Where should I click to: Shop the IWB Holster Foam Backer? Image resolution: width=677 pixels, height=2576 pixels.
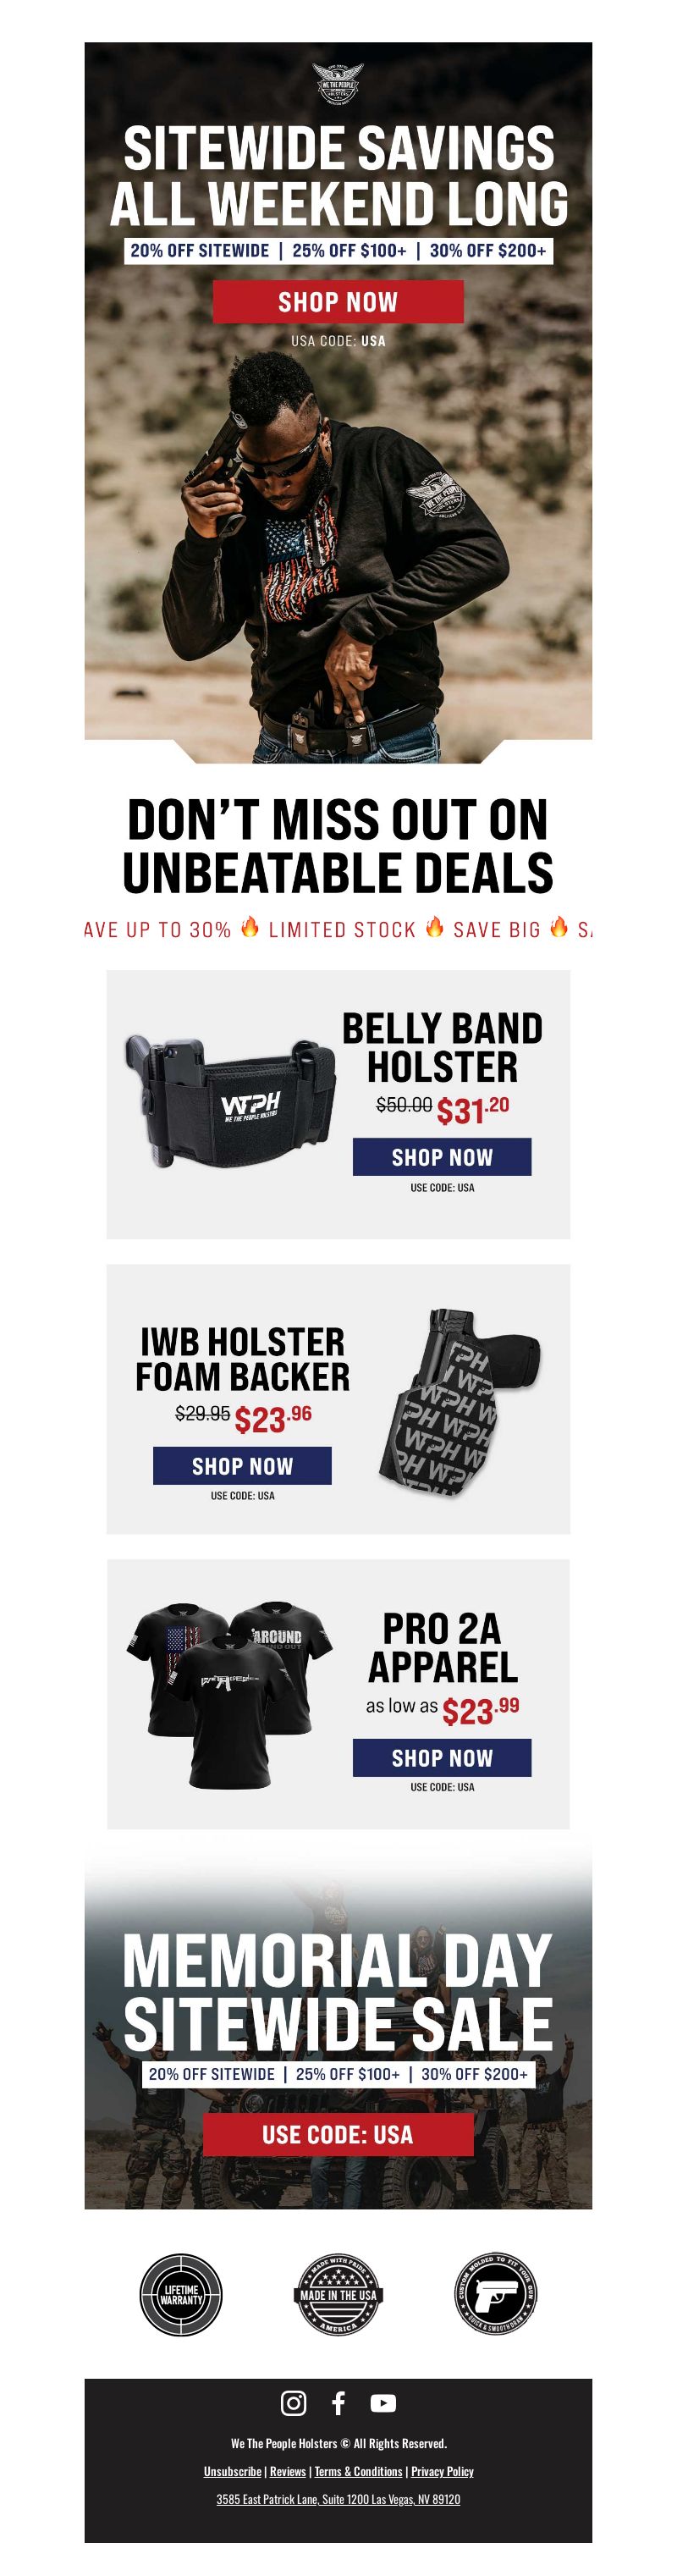[242, 1465]
